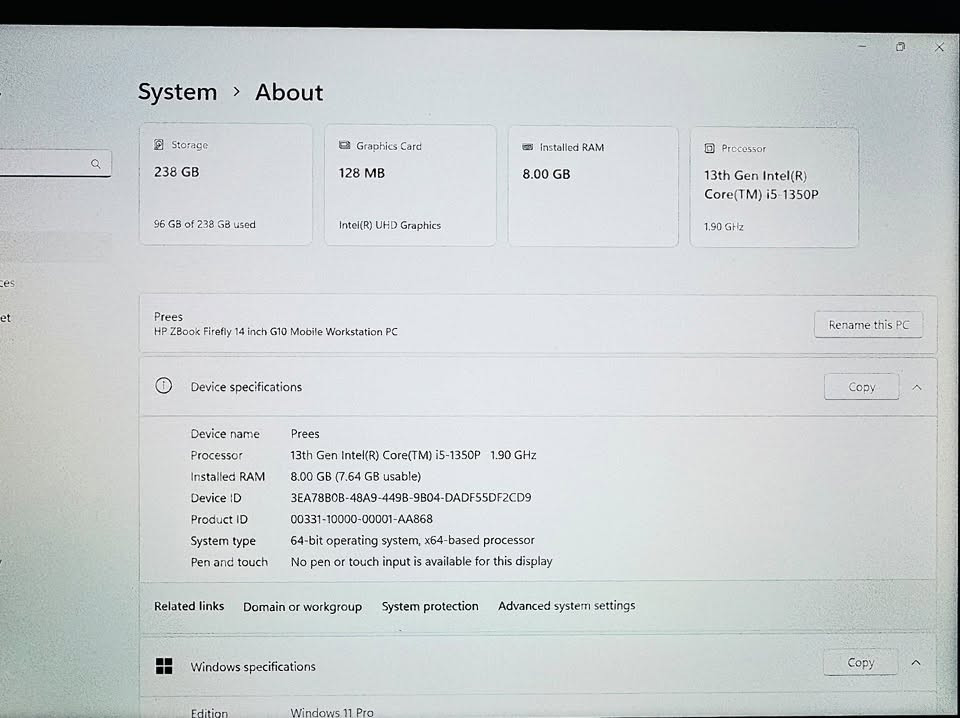This screenshot has width=960, height=718.
Task: Click the Device specifications info icon
Action: click(x=163, y=386)
